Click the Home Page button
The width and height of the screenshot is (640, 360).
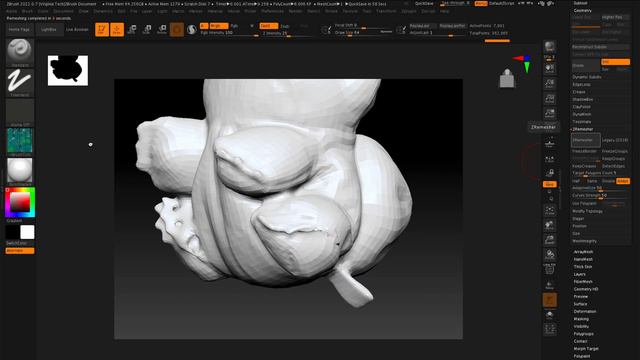pos(20,29)
